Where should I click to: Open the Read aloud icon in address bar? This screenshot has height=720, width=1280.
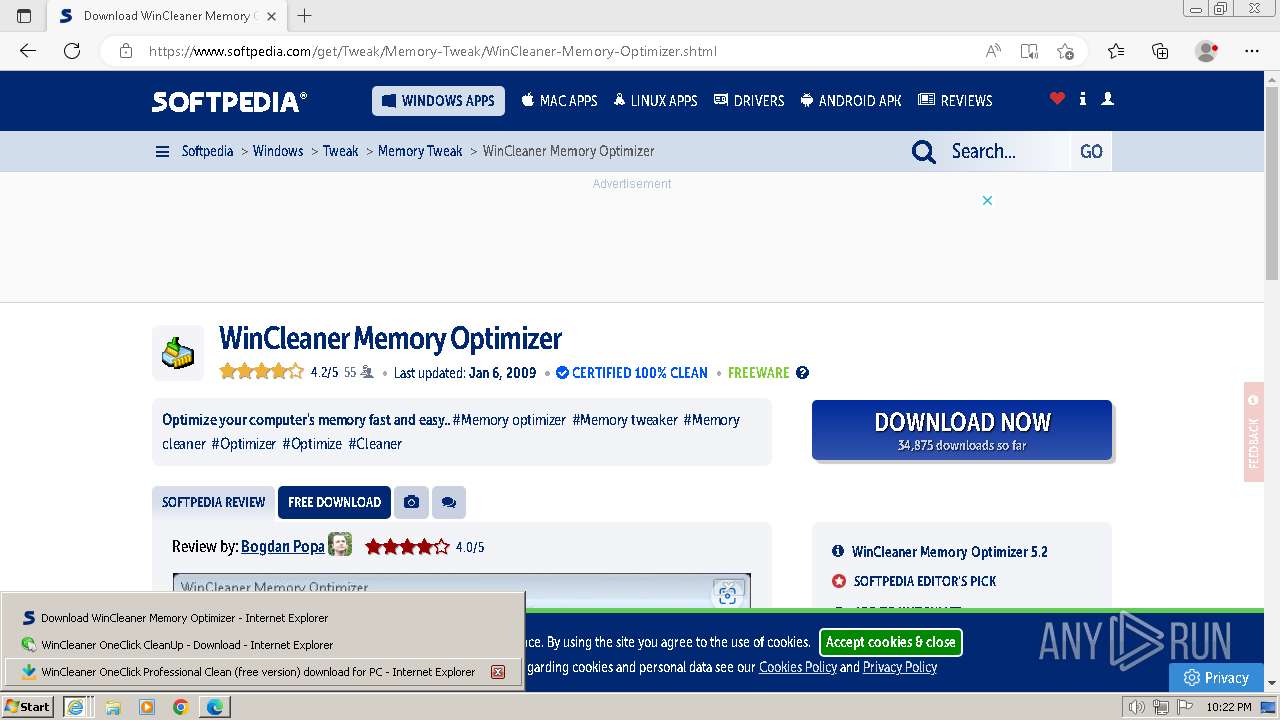tap(993, 51)
